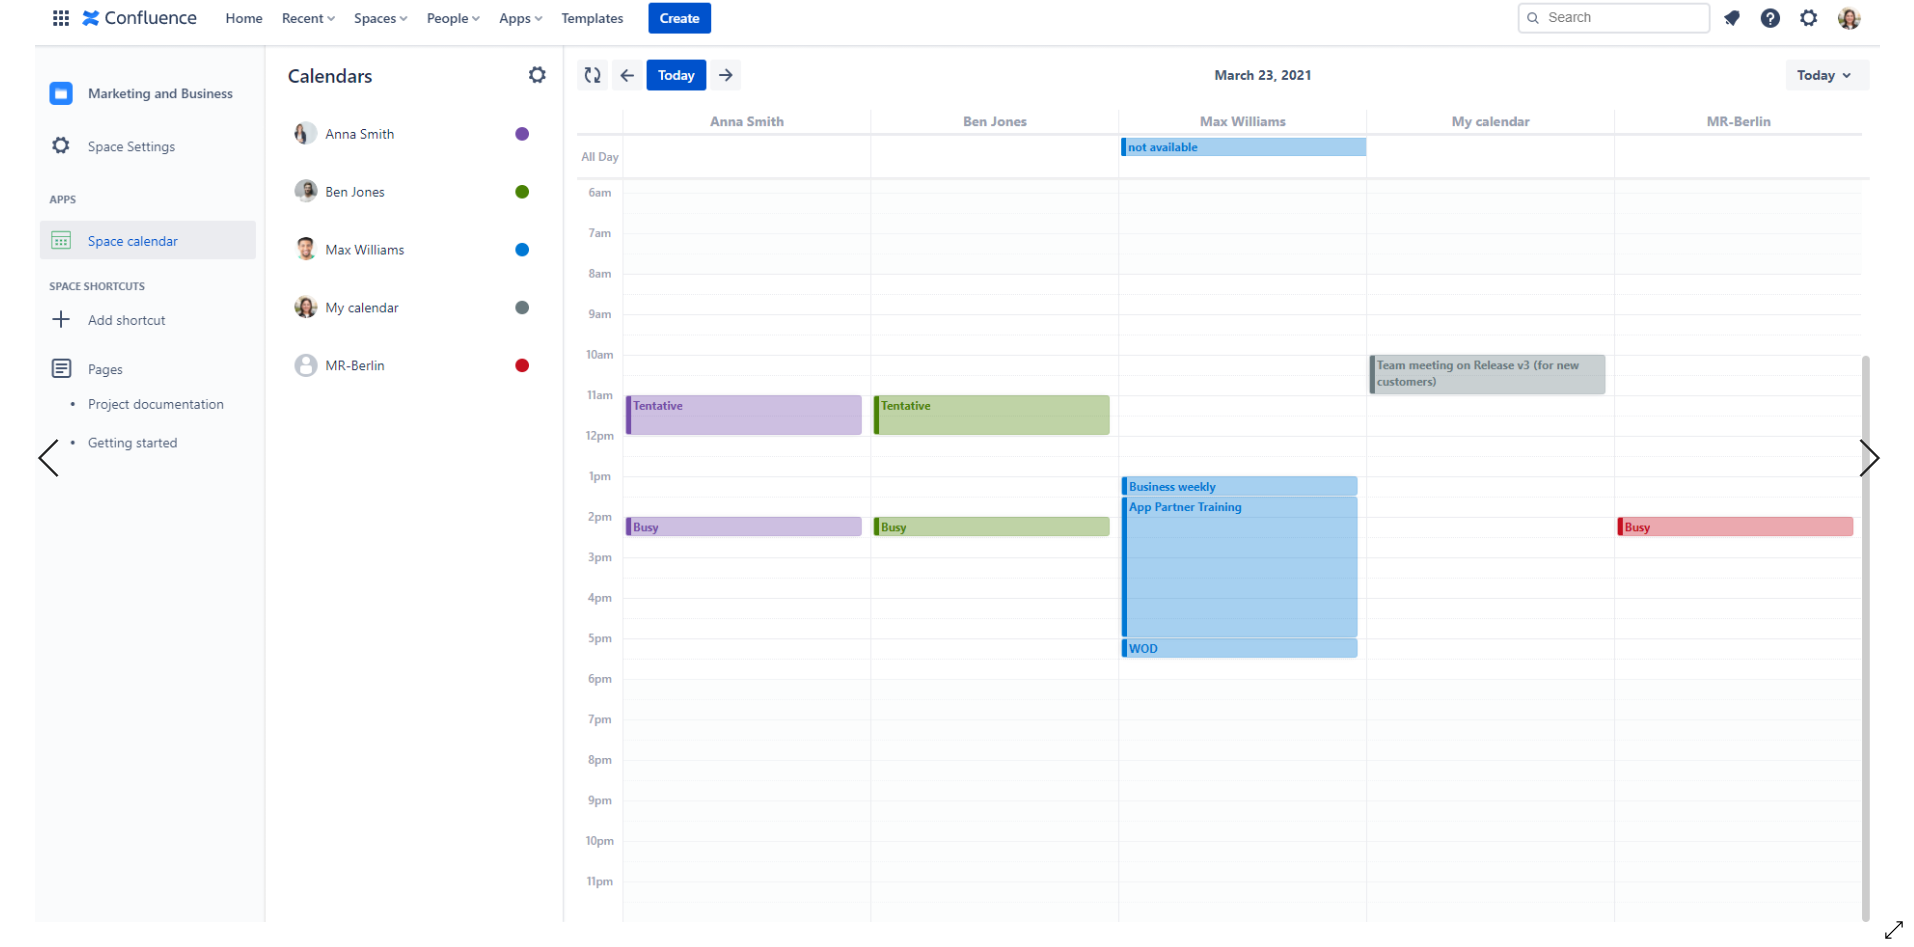Open the Project documentation page link
Image resolution: width=1914 pixels, height=947 pixels.
click(155, 404)
